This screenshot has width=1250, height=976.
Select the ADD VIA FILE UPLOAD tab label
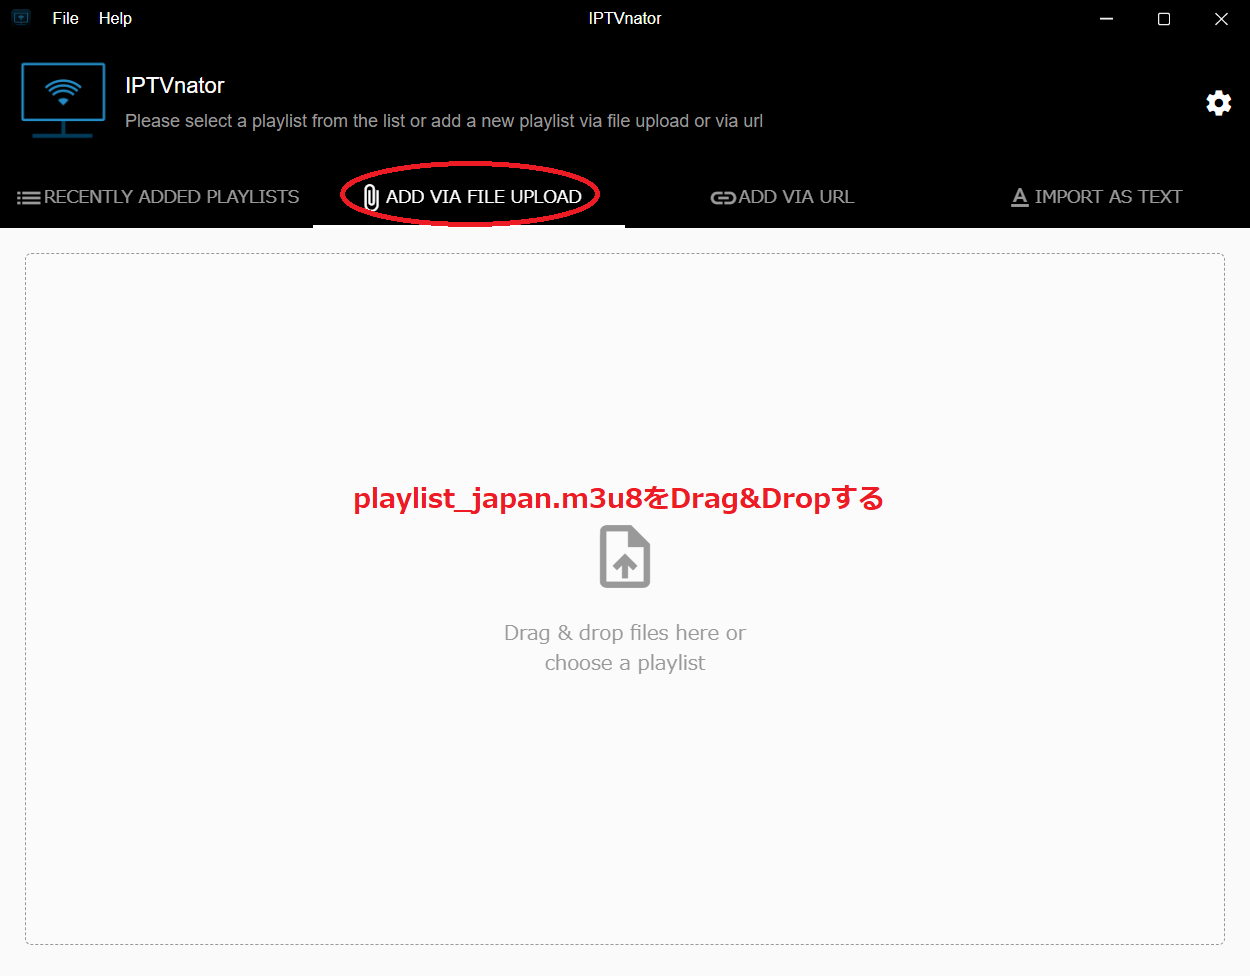pos(484,197)
